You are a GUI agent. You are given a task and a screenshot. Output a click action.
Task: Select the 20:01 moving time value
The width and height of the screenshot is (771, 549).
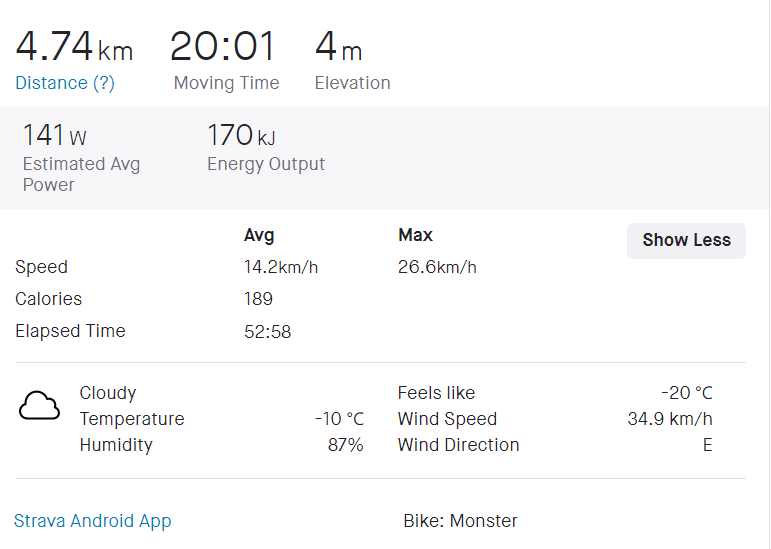222,47
